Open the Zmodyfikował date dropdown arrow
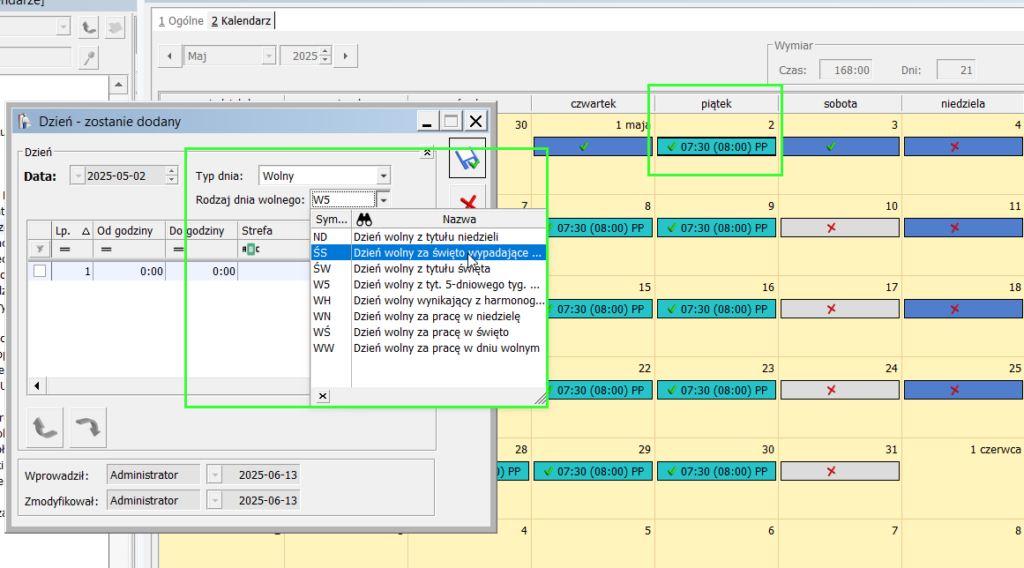 pyautogui.click(x=214, y=501)
